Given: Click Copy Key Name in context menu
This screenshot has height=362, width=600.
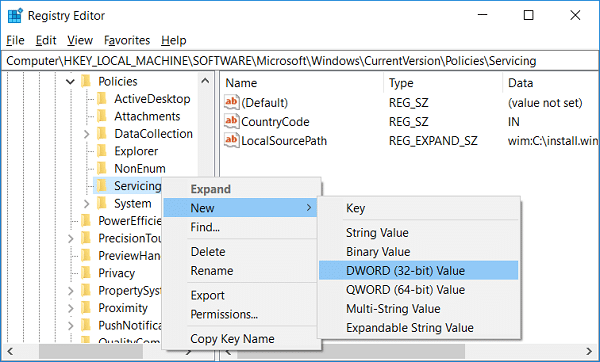Looking at the screenshot, I should 232,339.
